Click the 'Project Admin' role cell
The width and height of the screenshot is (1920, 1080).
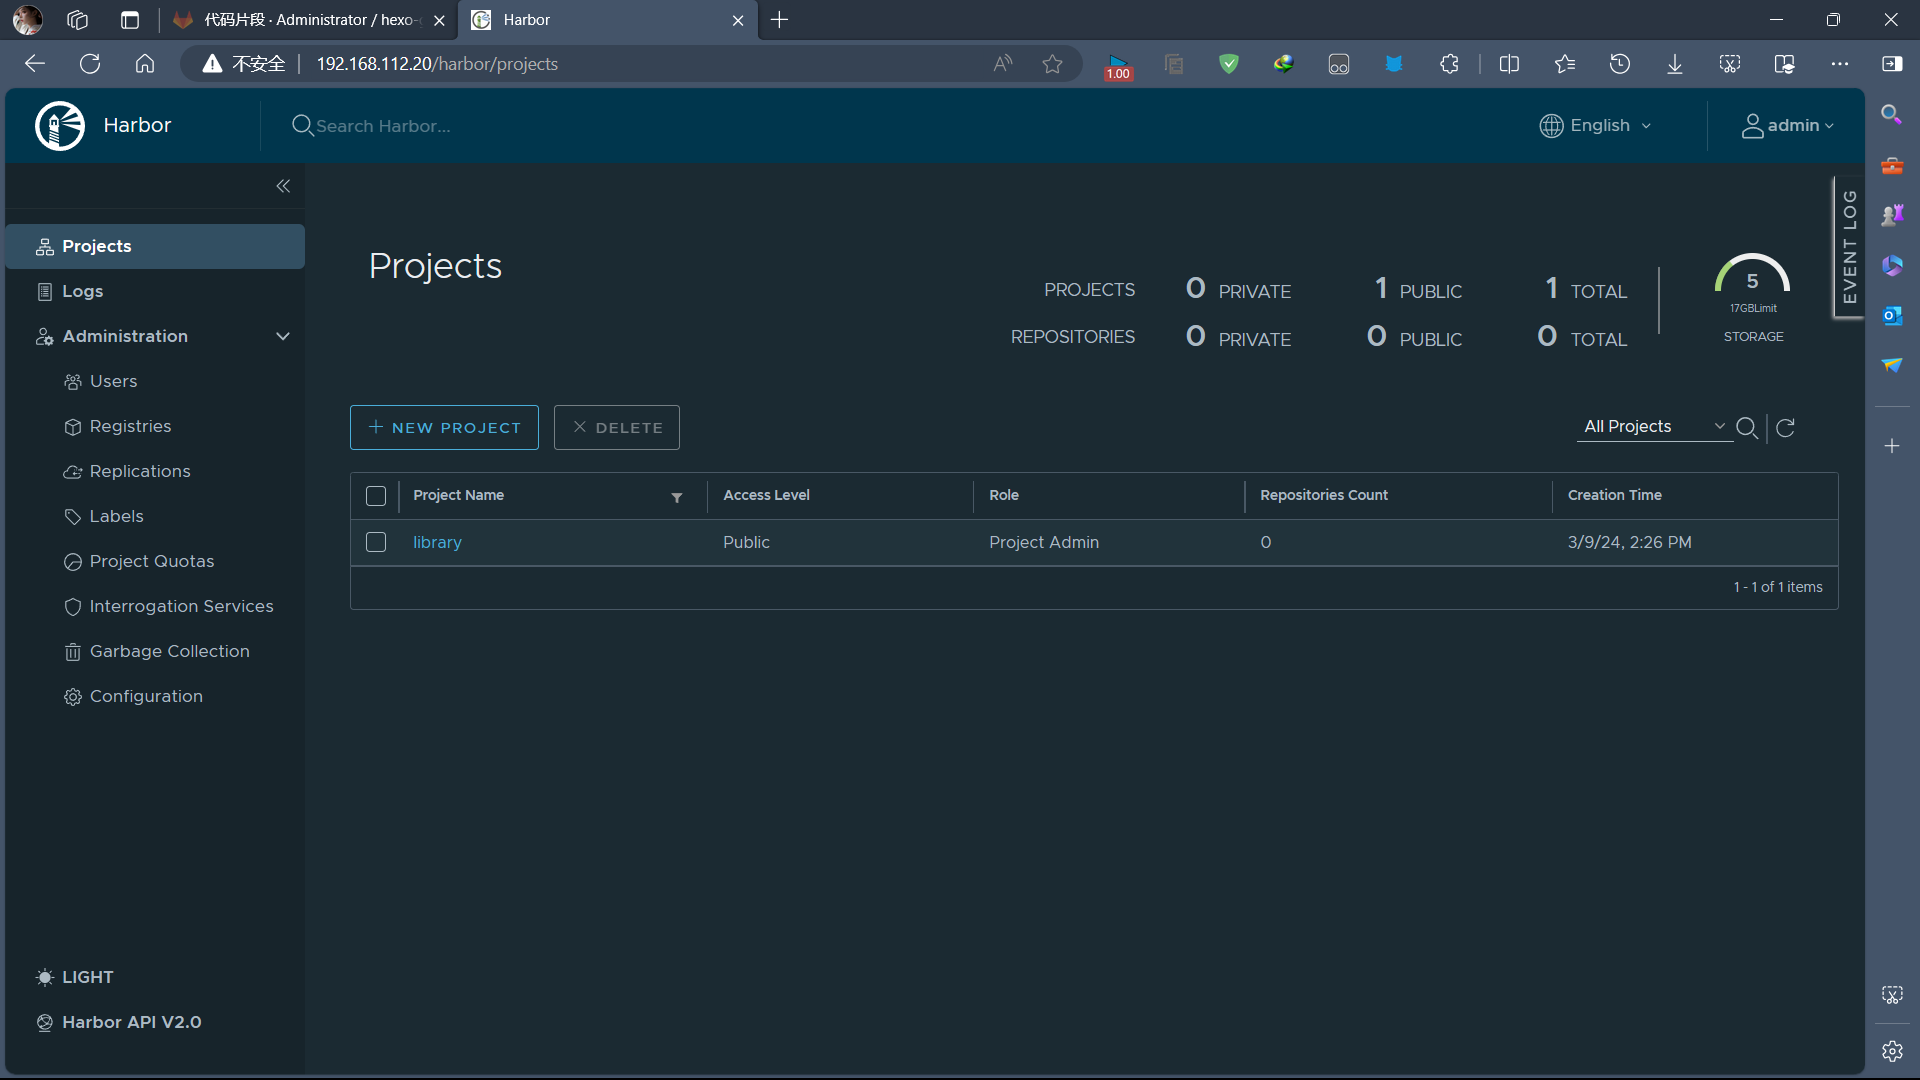1043,542
